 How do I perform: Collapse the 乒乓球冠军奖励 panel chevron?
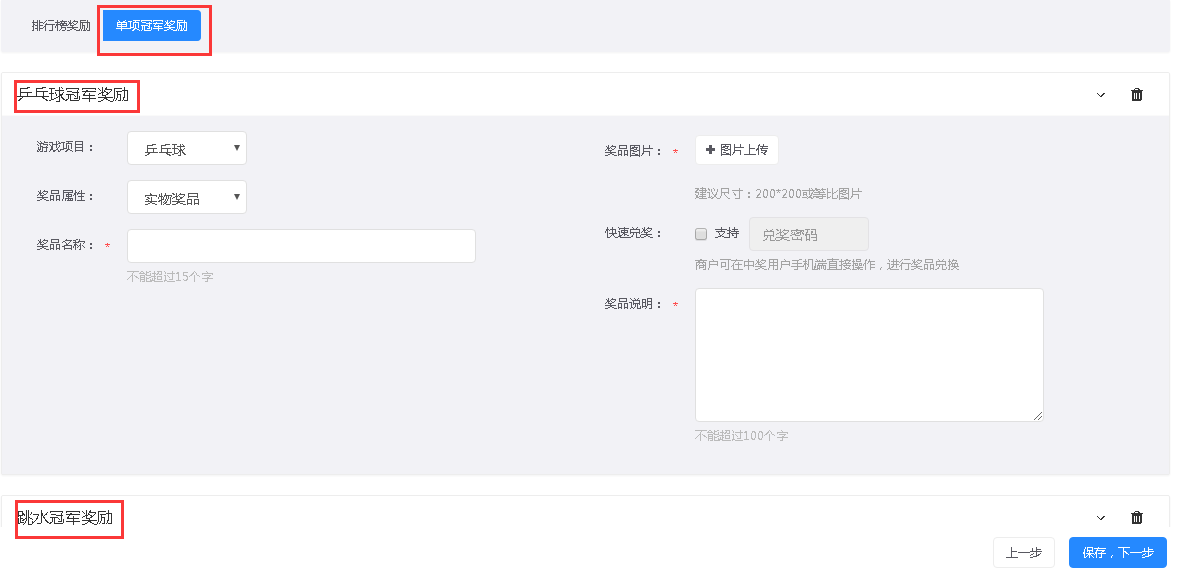(1101, 95)
